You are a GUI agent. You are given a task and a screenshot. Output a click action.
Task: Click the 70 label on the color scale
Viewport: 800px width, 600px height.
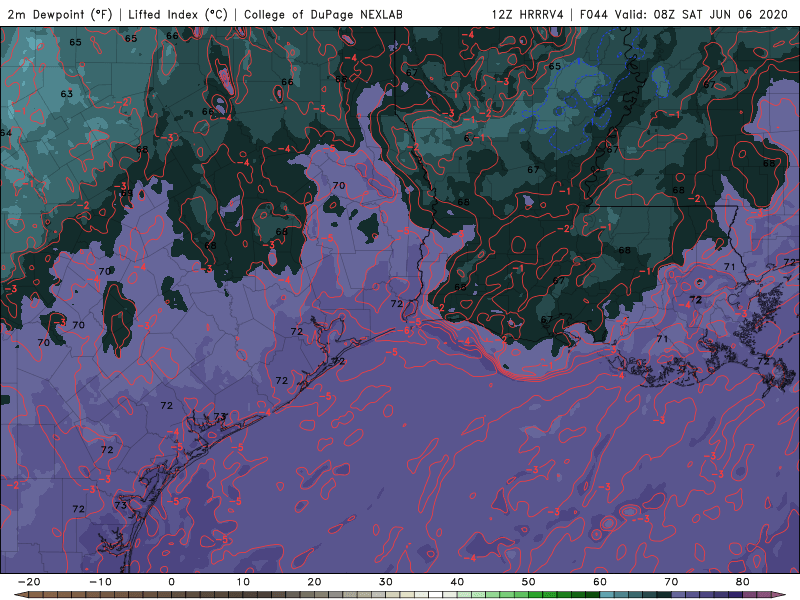pos(671,582)
